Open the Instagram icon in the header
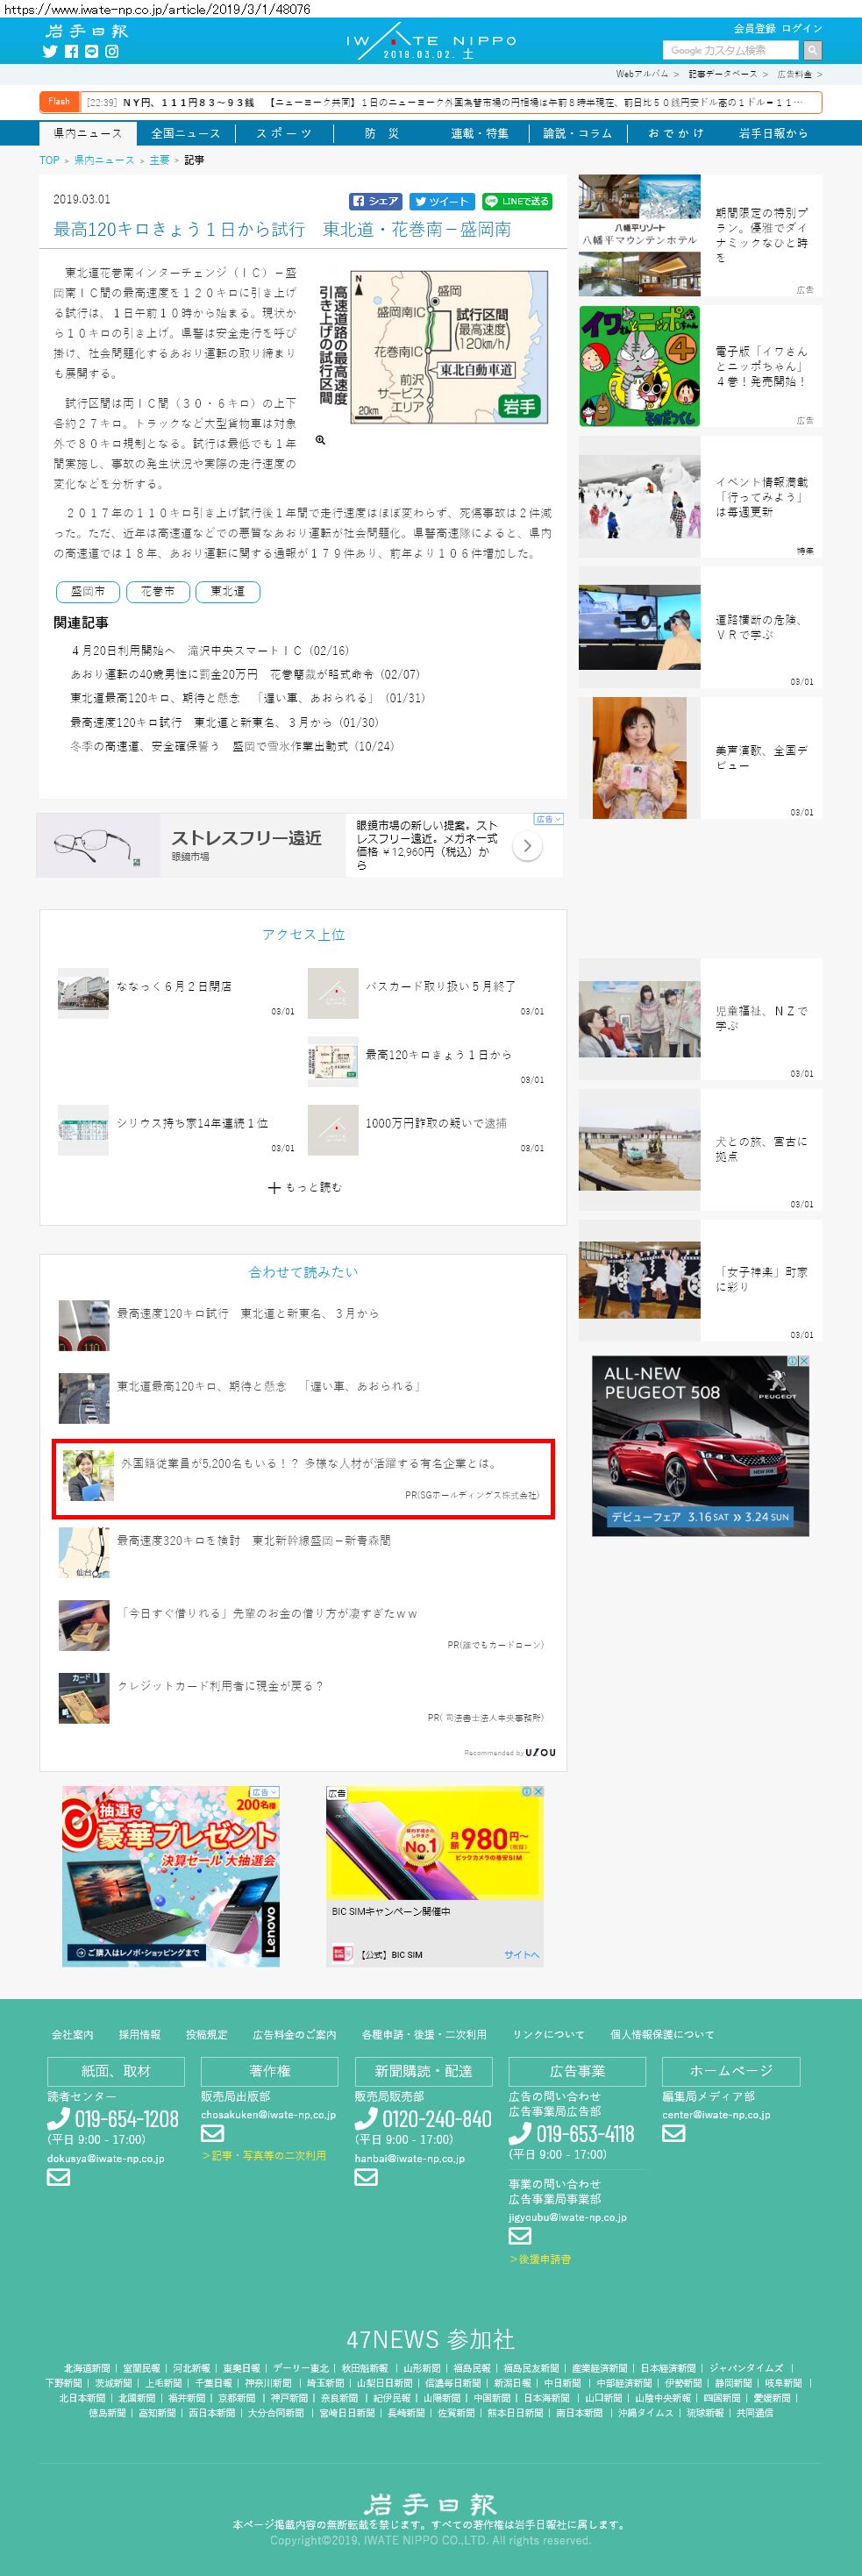Screen dimensions: 862x2576 coord(112,52)
